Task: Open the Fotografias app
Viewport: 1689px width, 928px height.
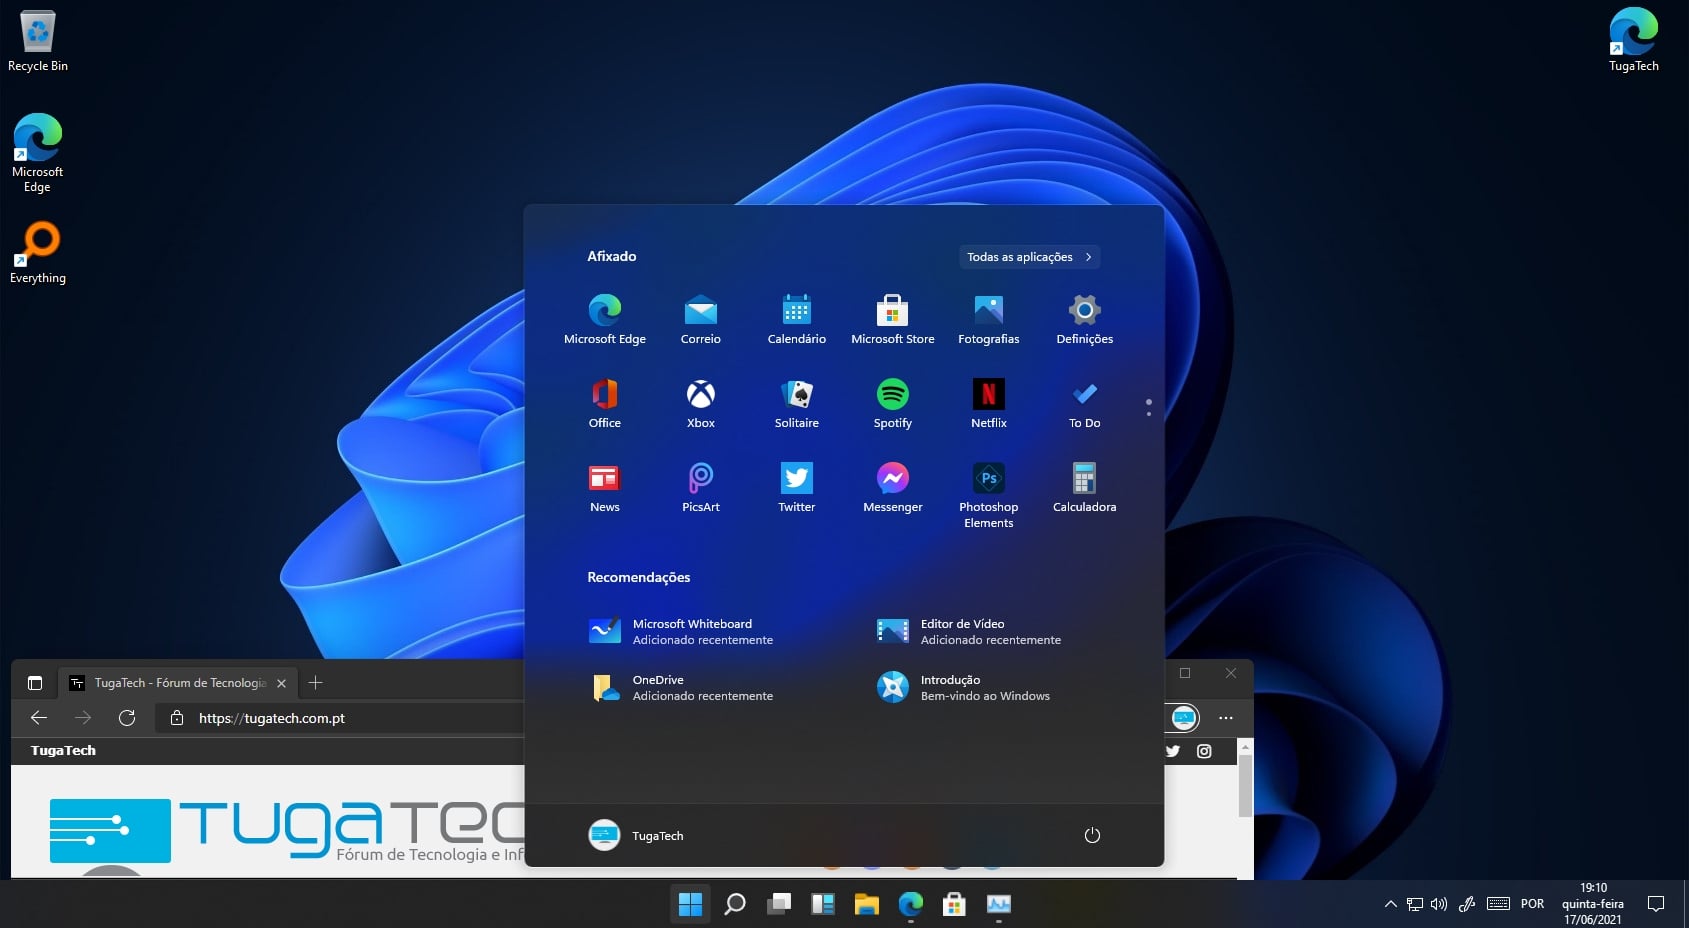Action: point(988,320)
